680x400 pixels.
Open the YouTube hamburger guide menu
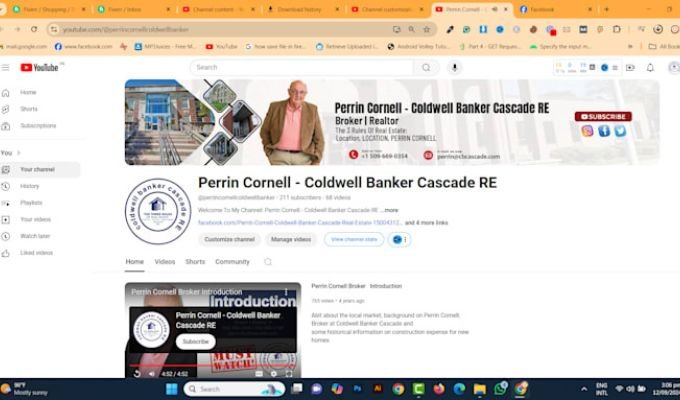click(6, 67)
